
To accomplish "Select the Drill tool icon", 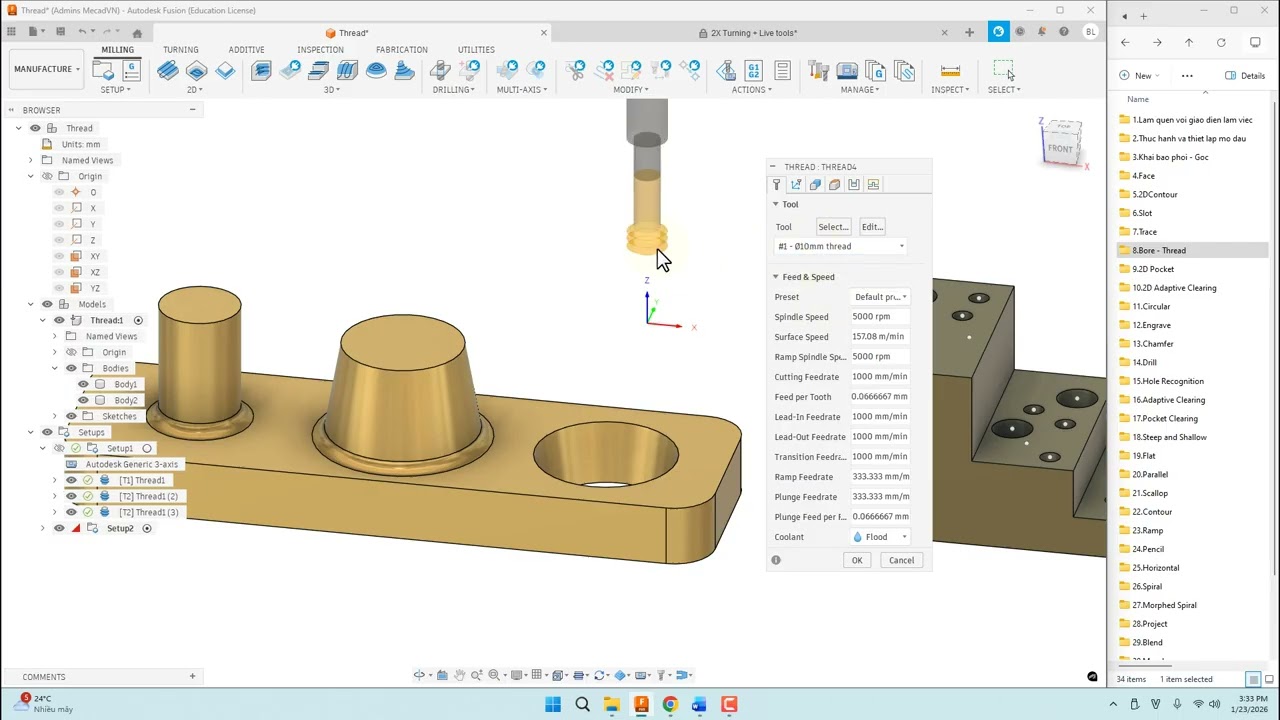I will tap(440, 70).
